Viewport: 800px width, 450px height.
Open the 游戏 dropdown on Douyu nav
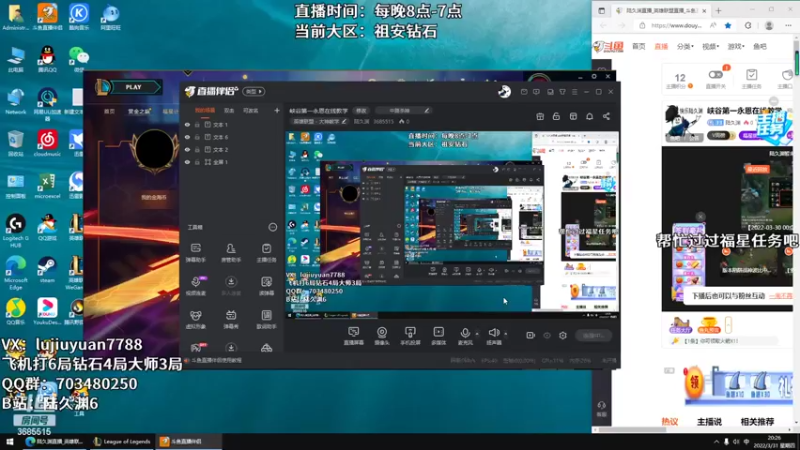(735, 46)
